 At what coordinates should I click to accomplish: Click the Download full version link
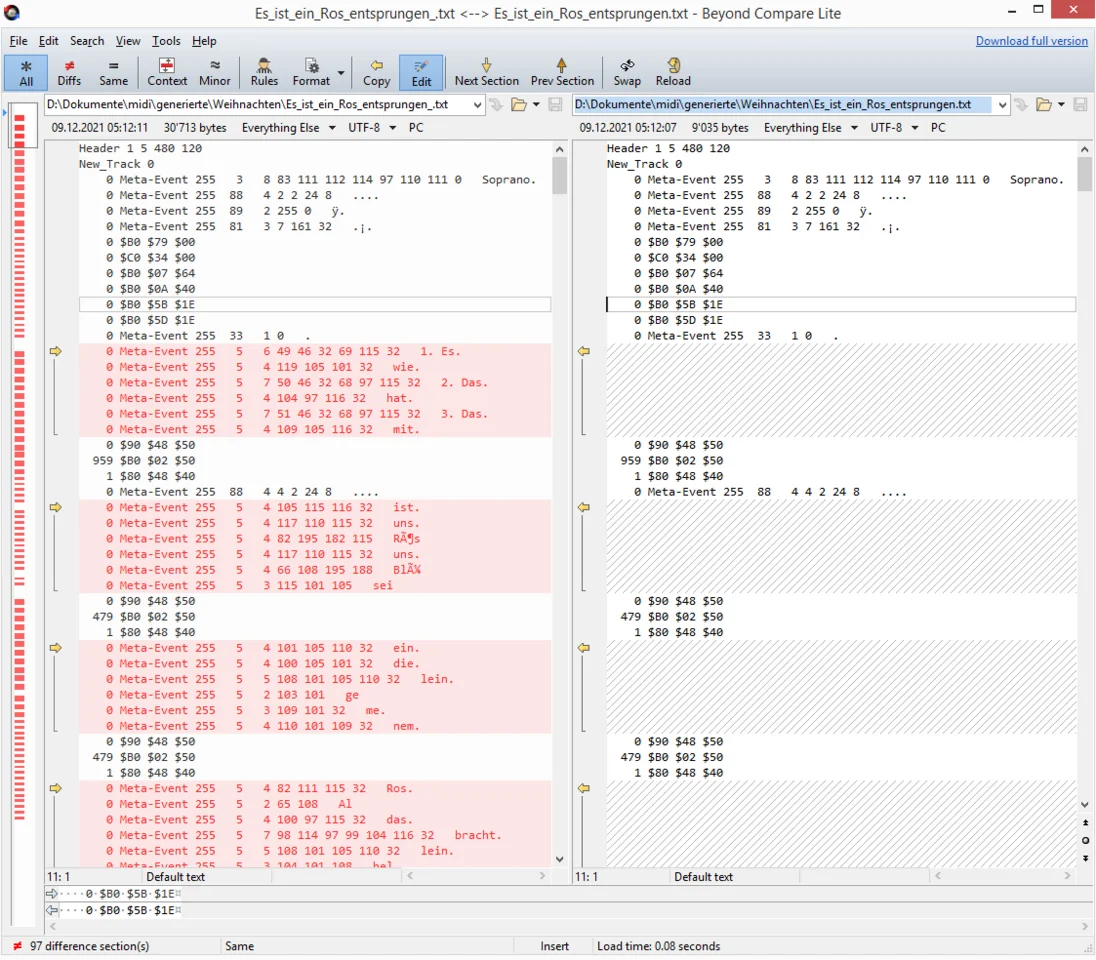click(1031, 41)
